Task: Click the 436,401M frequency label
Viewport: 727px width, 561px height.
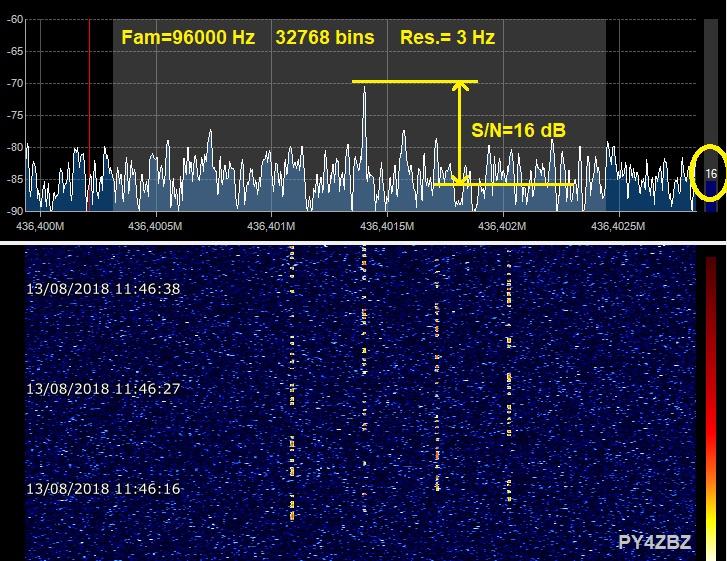Action: (271, 226)
